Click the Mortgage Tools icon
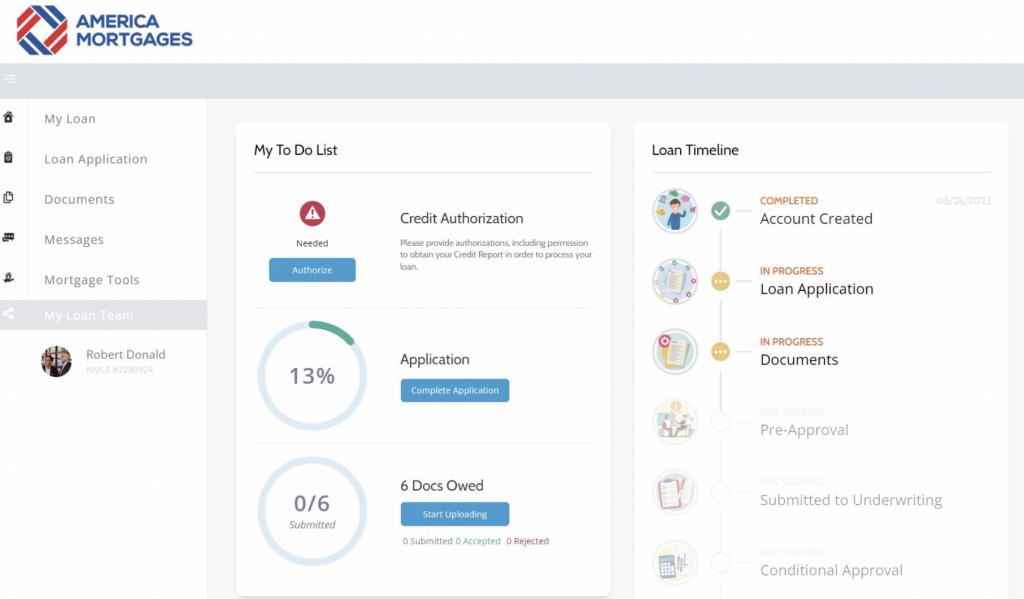This screenshot has height=599, width=1024. (x=9, y=278)
